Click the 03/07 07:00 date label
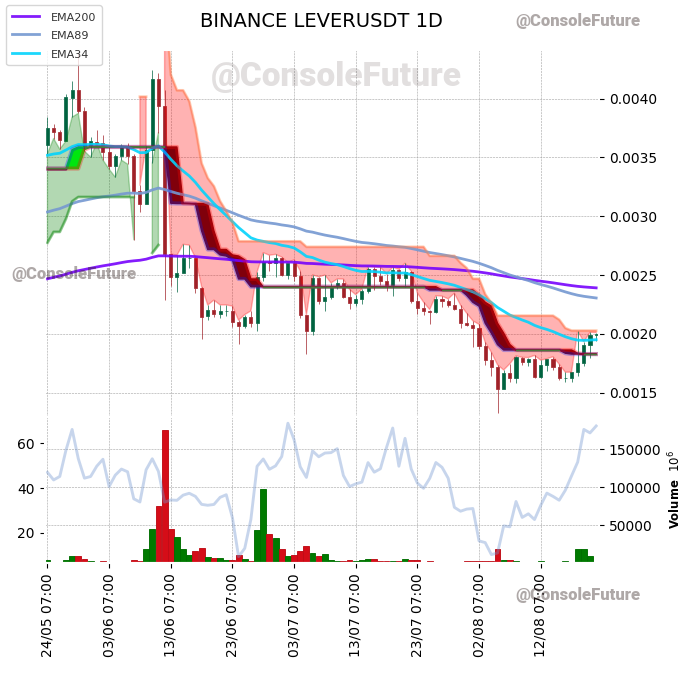 click(294, 616)
